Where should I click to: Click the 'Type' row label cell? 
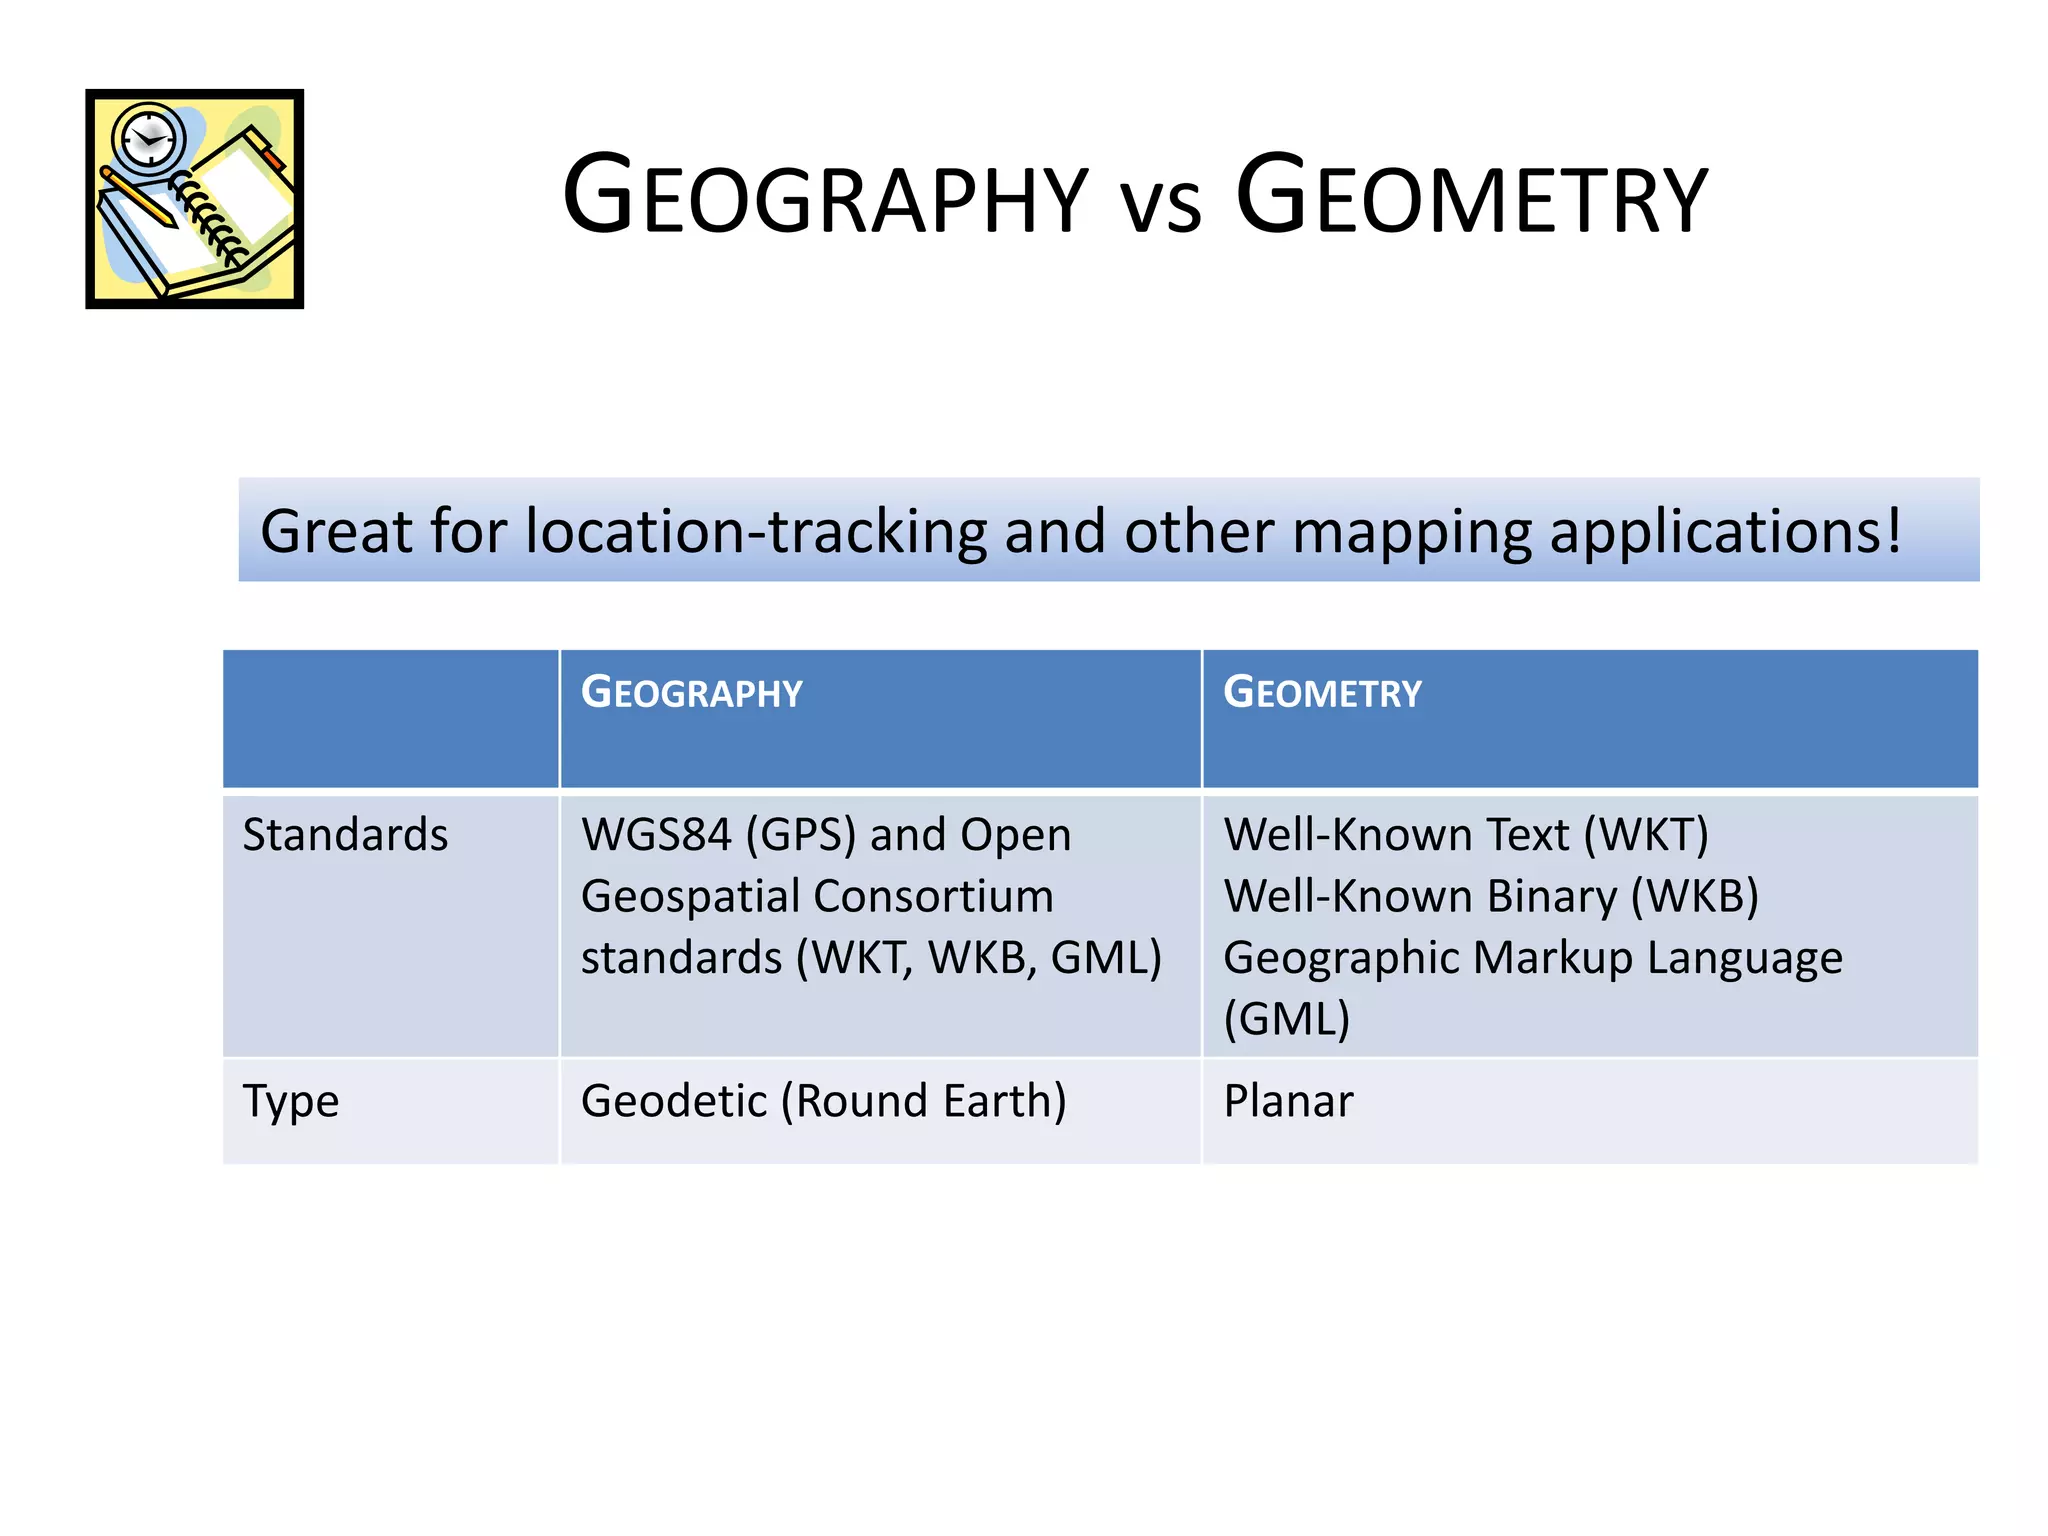pos(291,1101)
